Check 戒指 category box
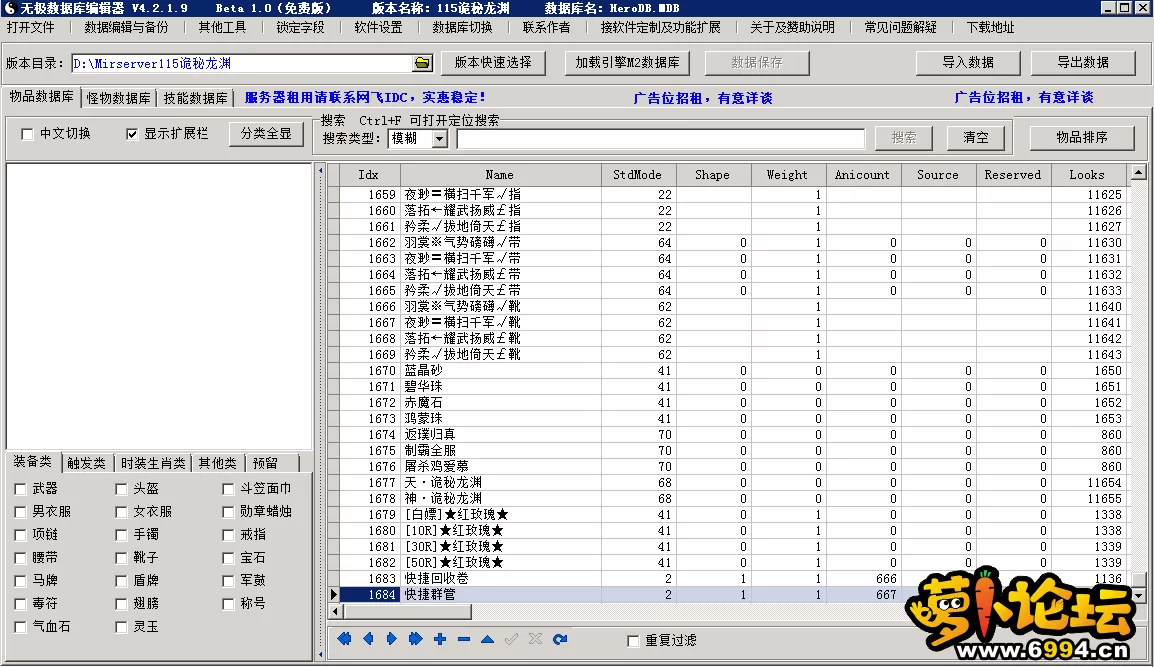The width and height of the screenshot is (1154, 667). click(x=228, y=534)
